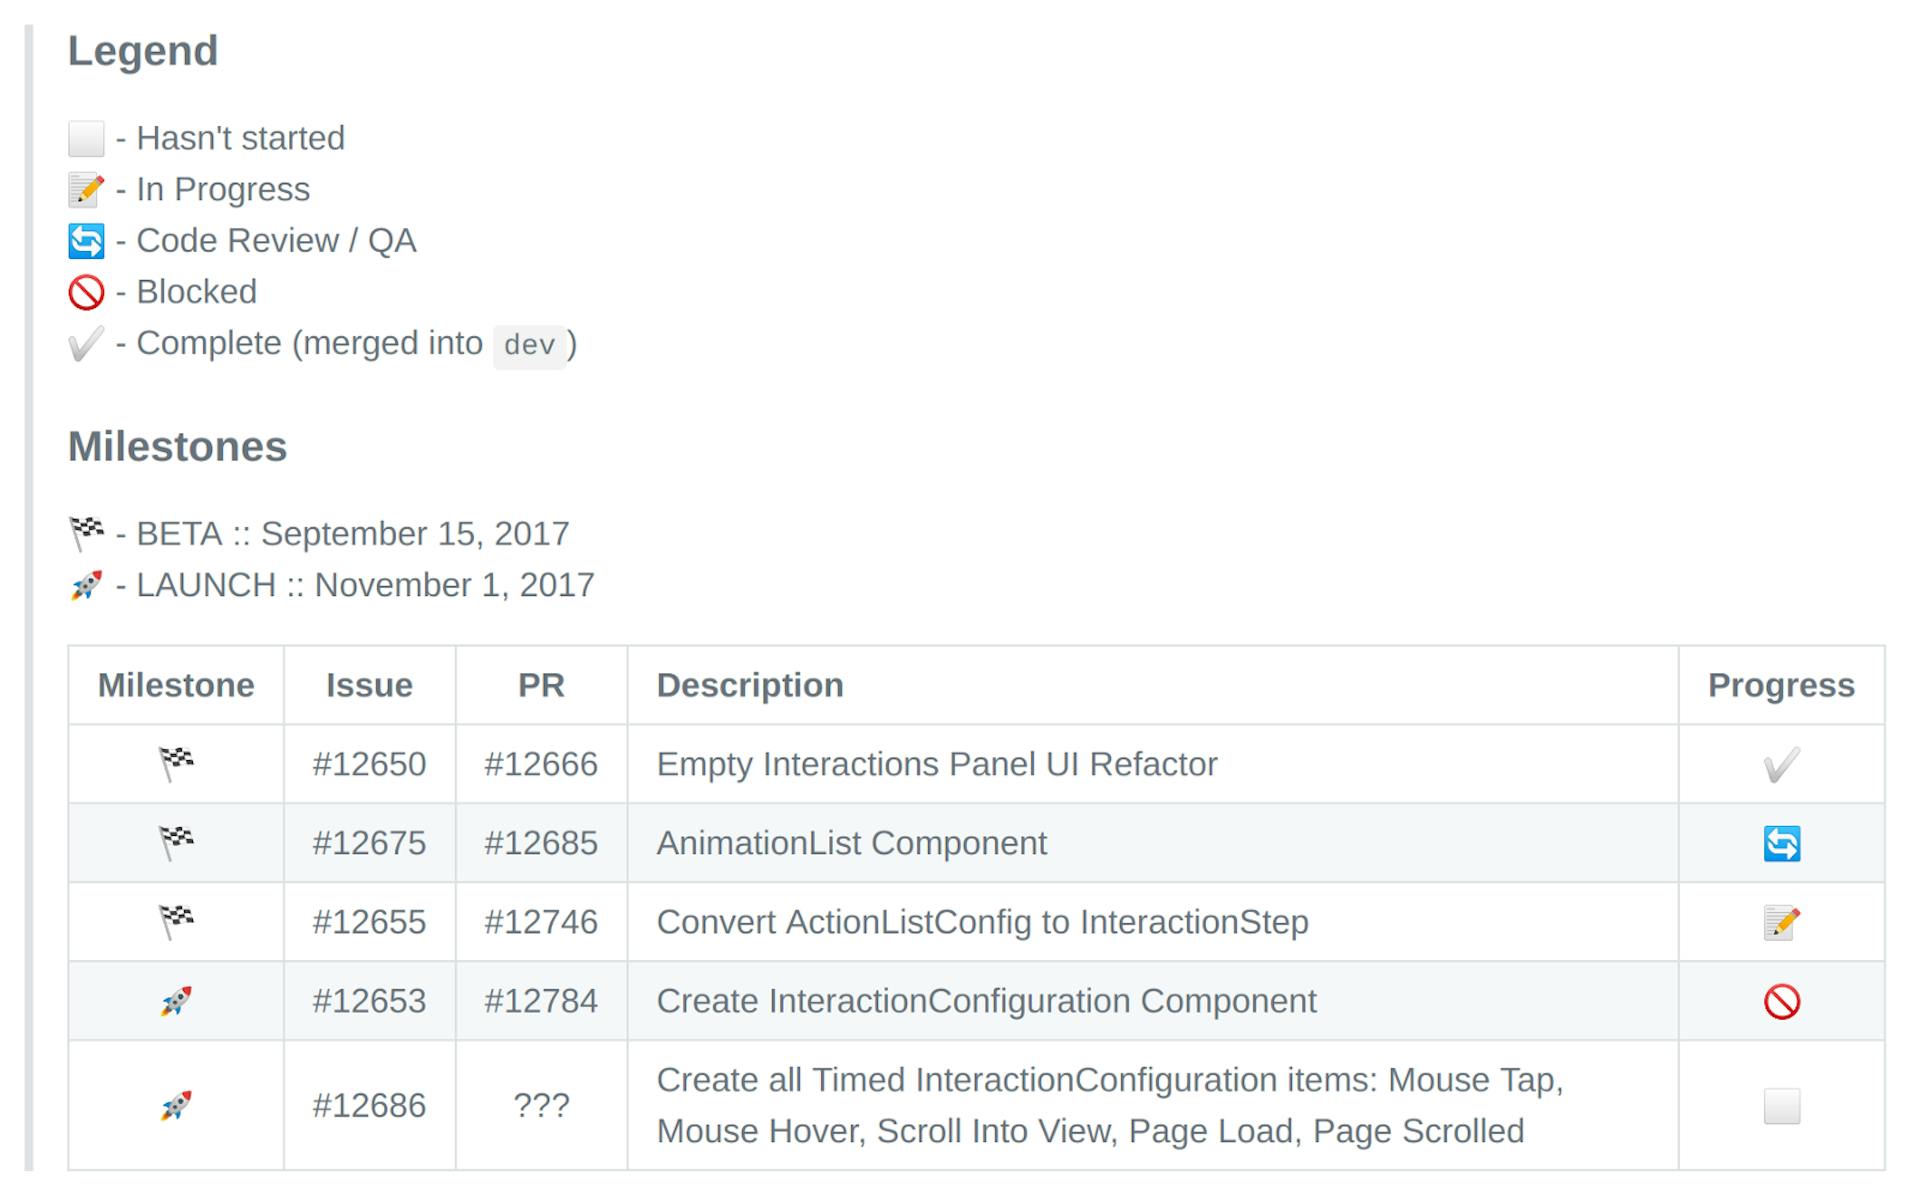Open issue #12686 link

click(x=369, y=1105)
